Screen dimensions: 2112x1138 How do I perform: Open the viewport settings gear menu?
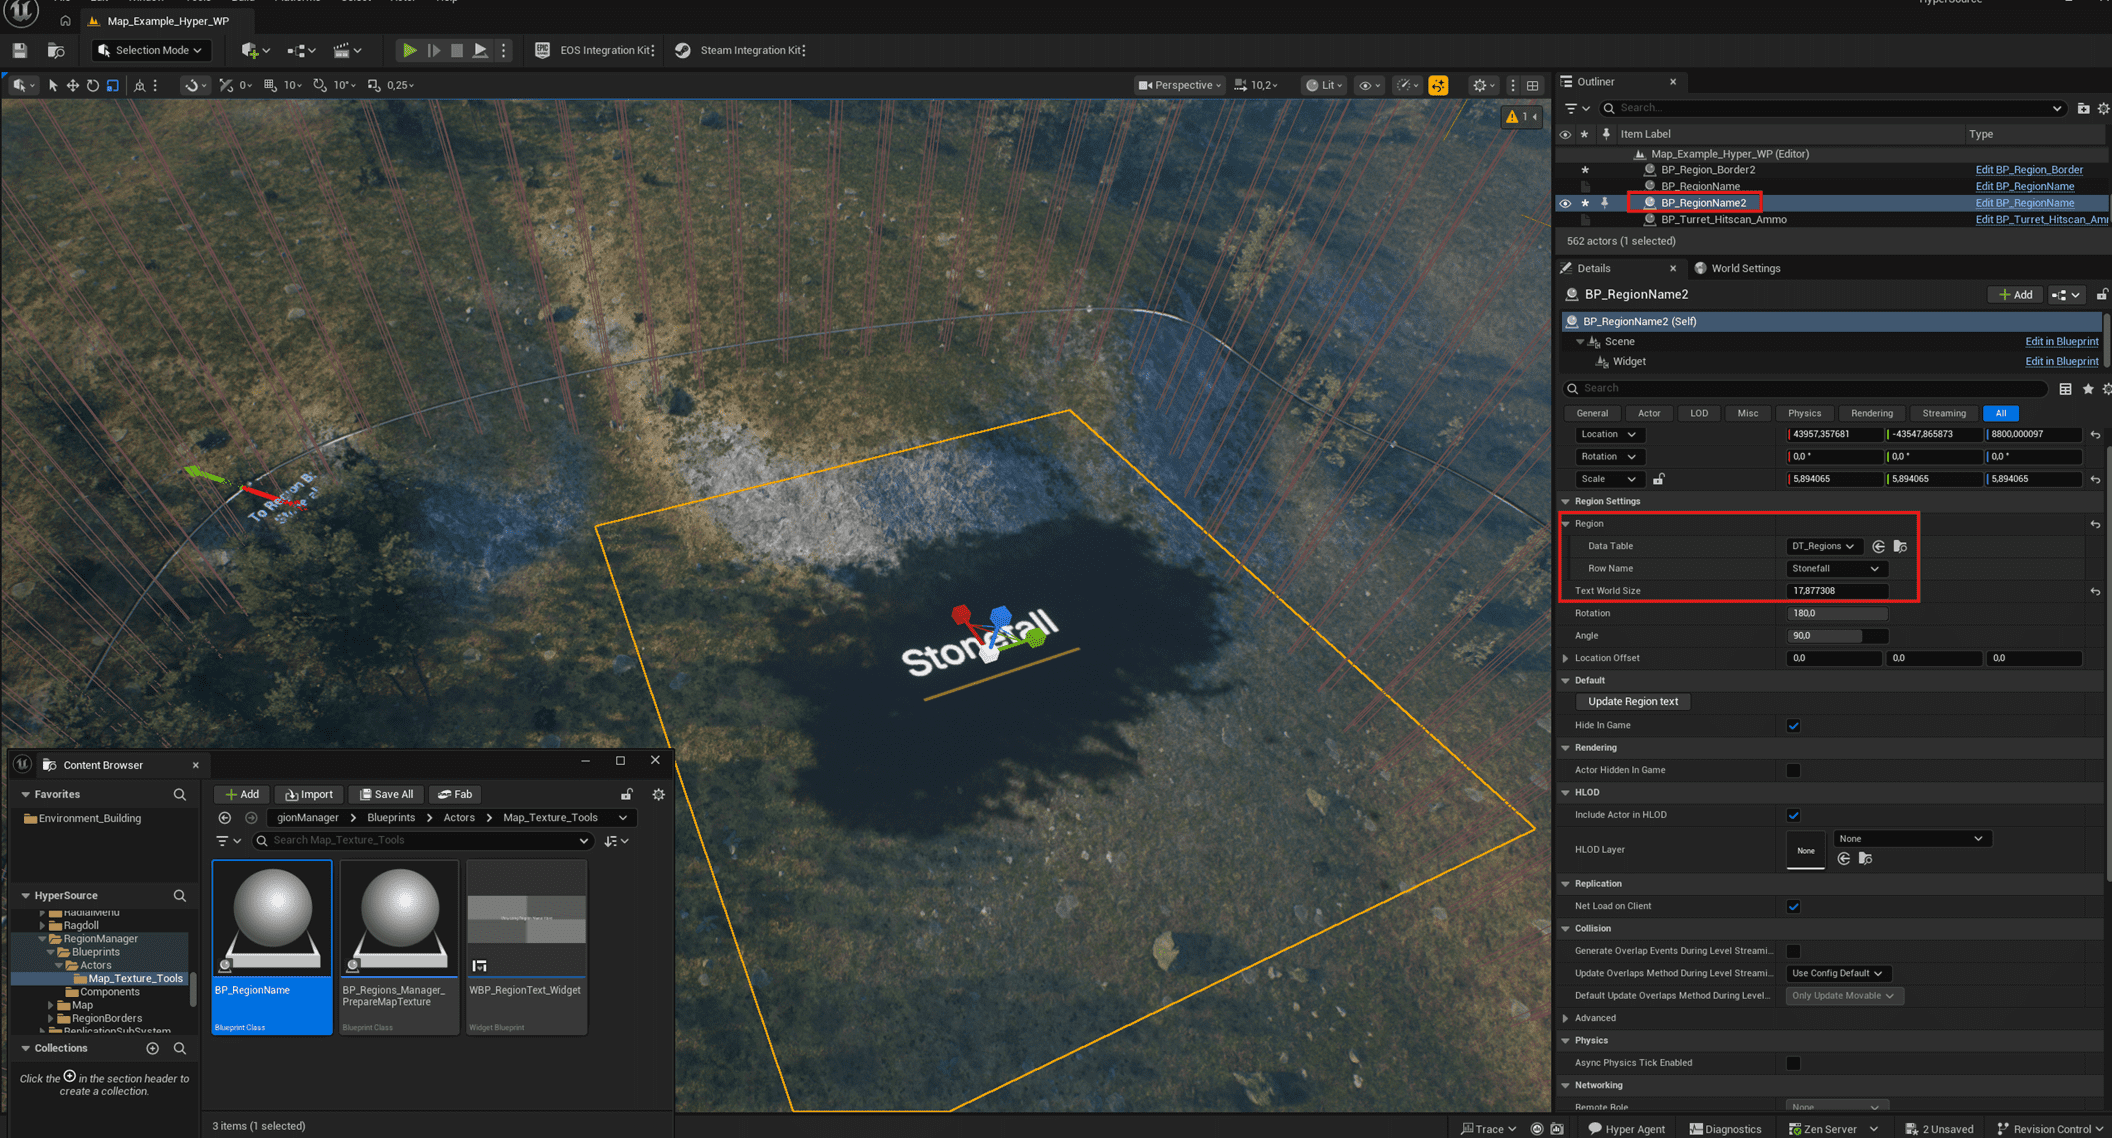pos(1483,85)
